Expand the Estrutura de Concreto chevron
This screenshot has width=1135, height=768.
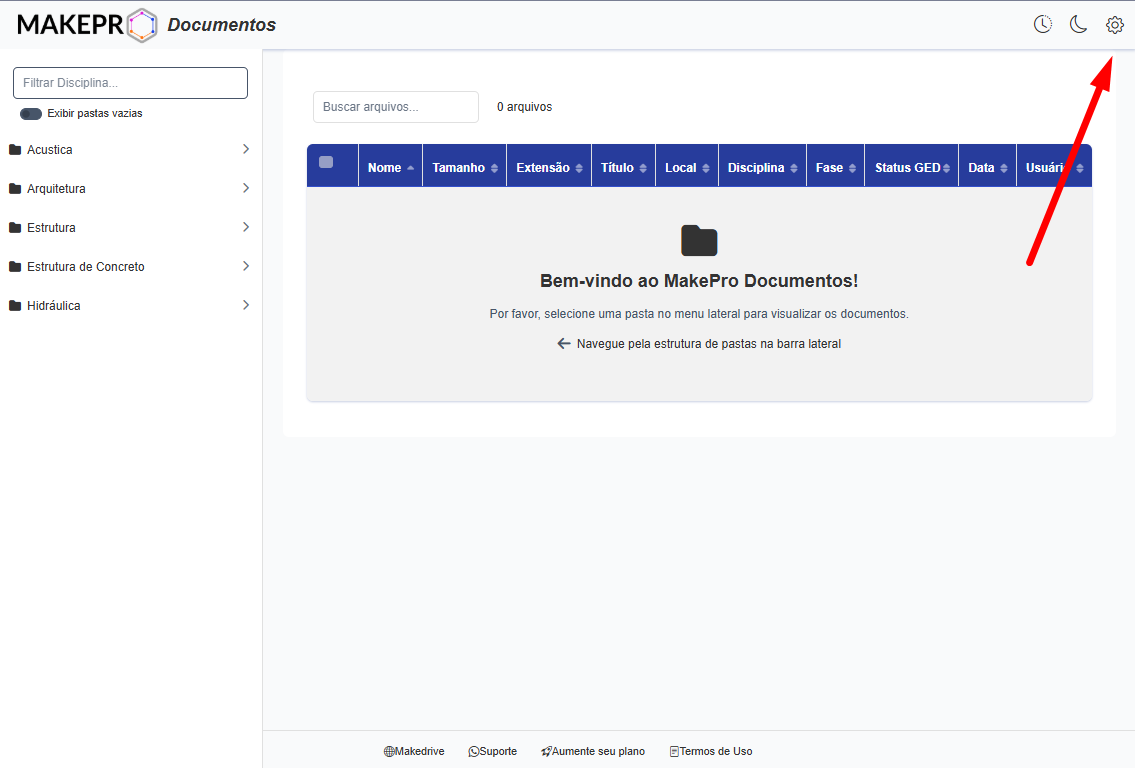(246, 266)
